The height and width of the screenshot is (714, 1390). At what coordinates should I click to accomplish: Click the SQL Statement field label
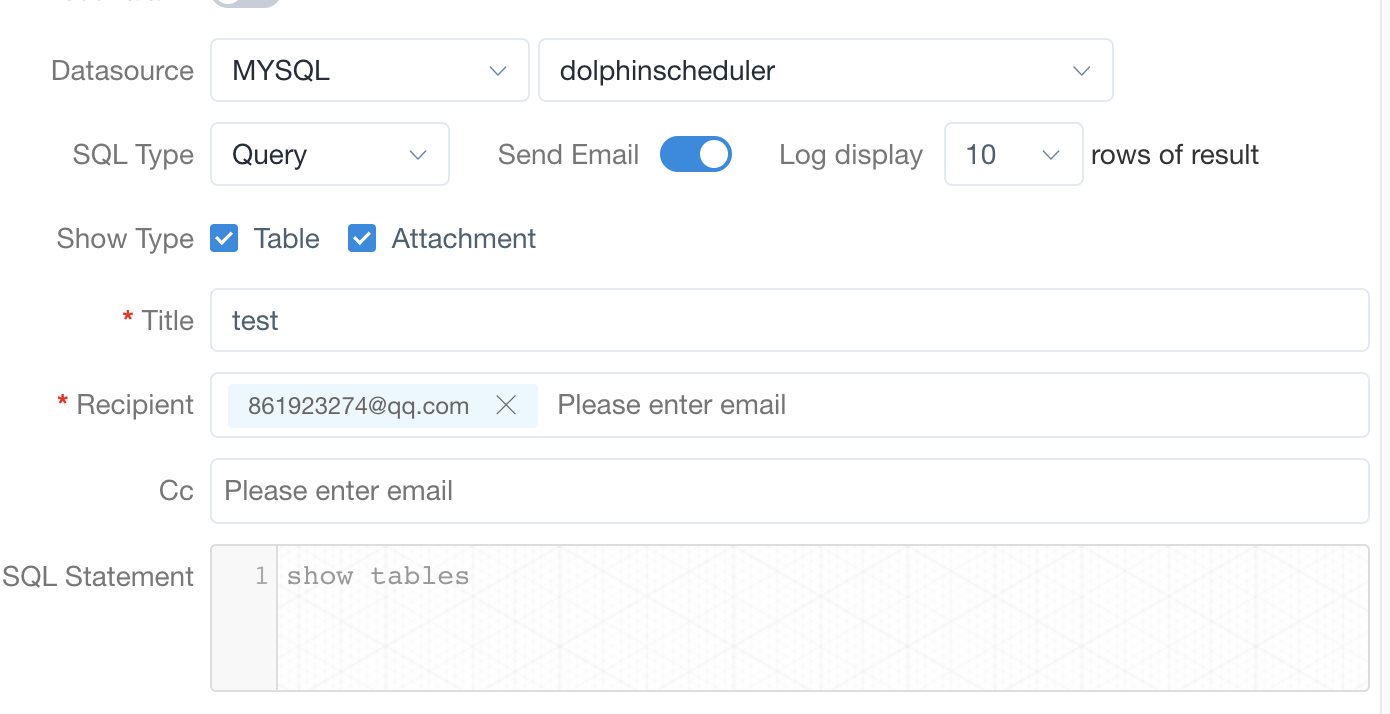click(x=98, y=576)
